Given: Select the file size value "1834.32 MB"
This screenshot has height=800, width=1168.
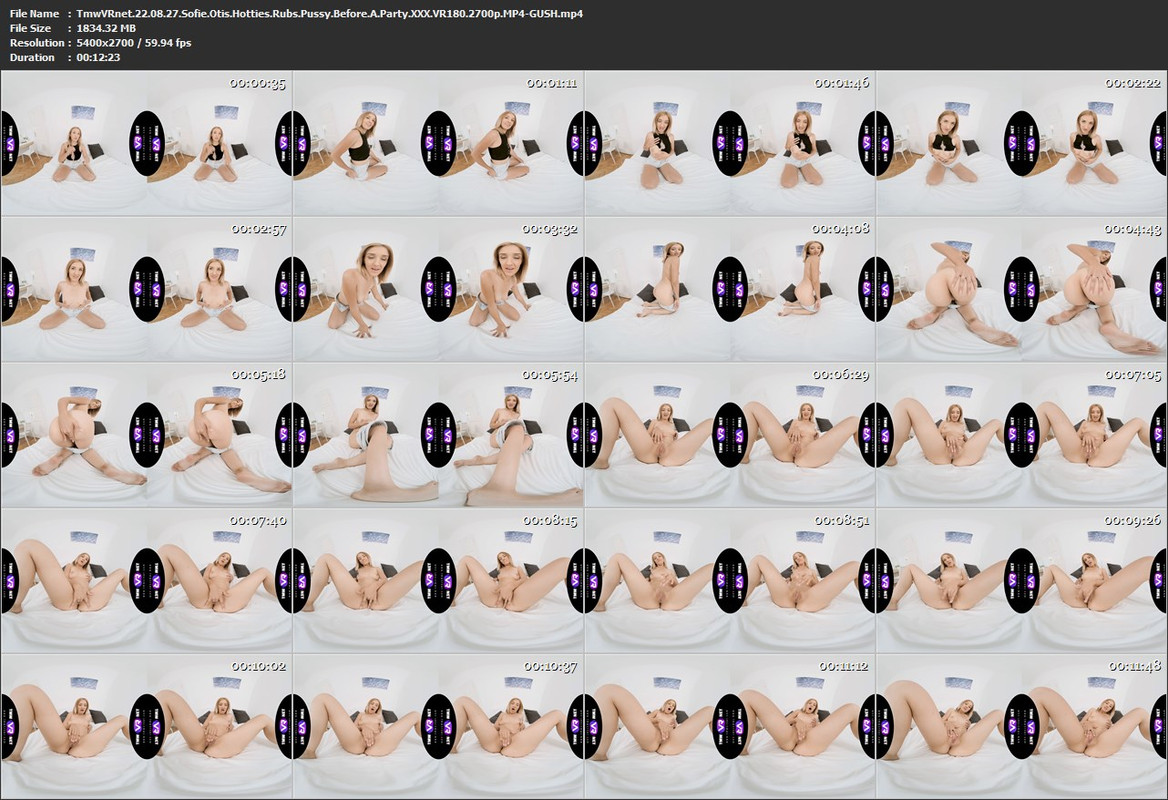Looking at the screenshot, I should pos(106,28).
